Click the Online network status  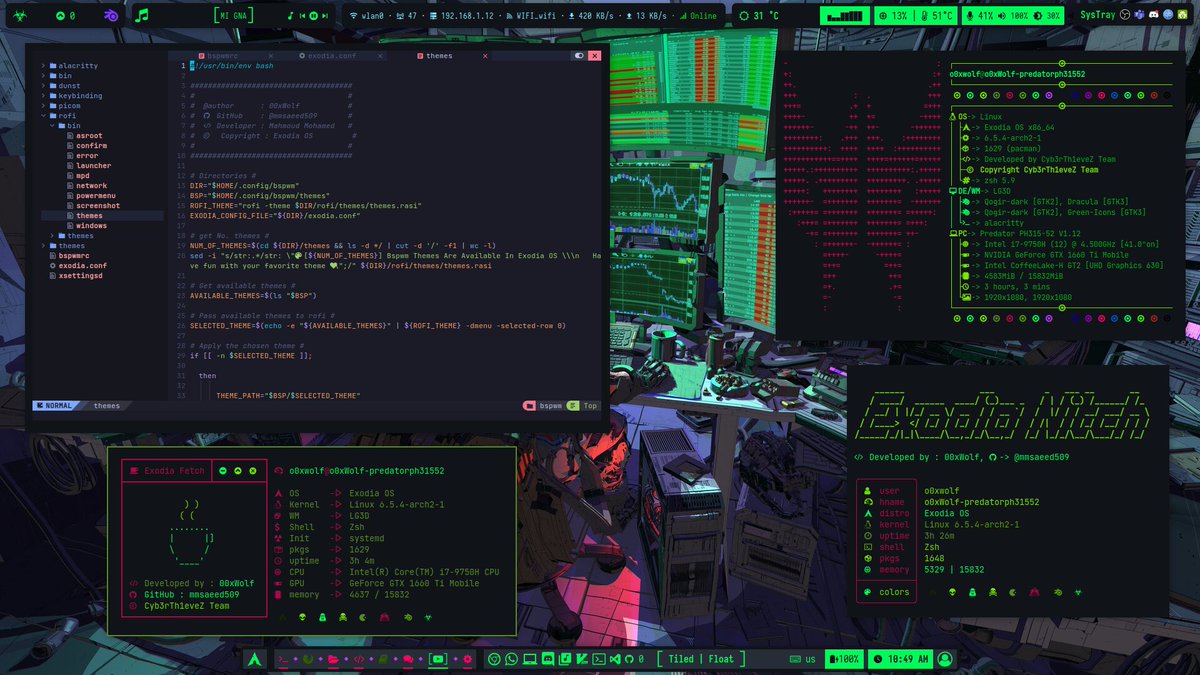pos(696,16)
